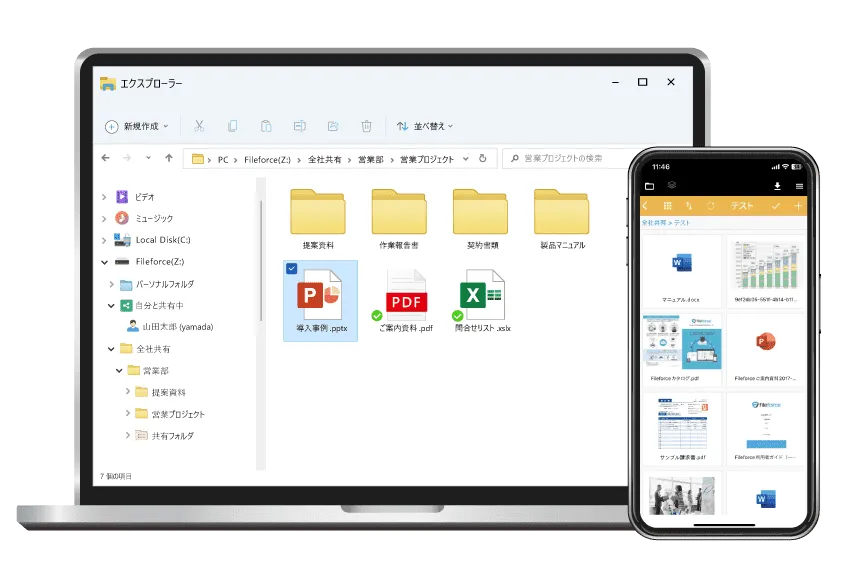Click the Delete trash can icon

[366, 126]
